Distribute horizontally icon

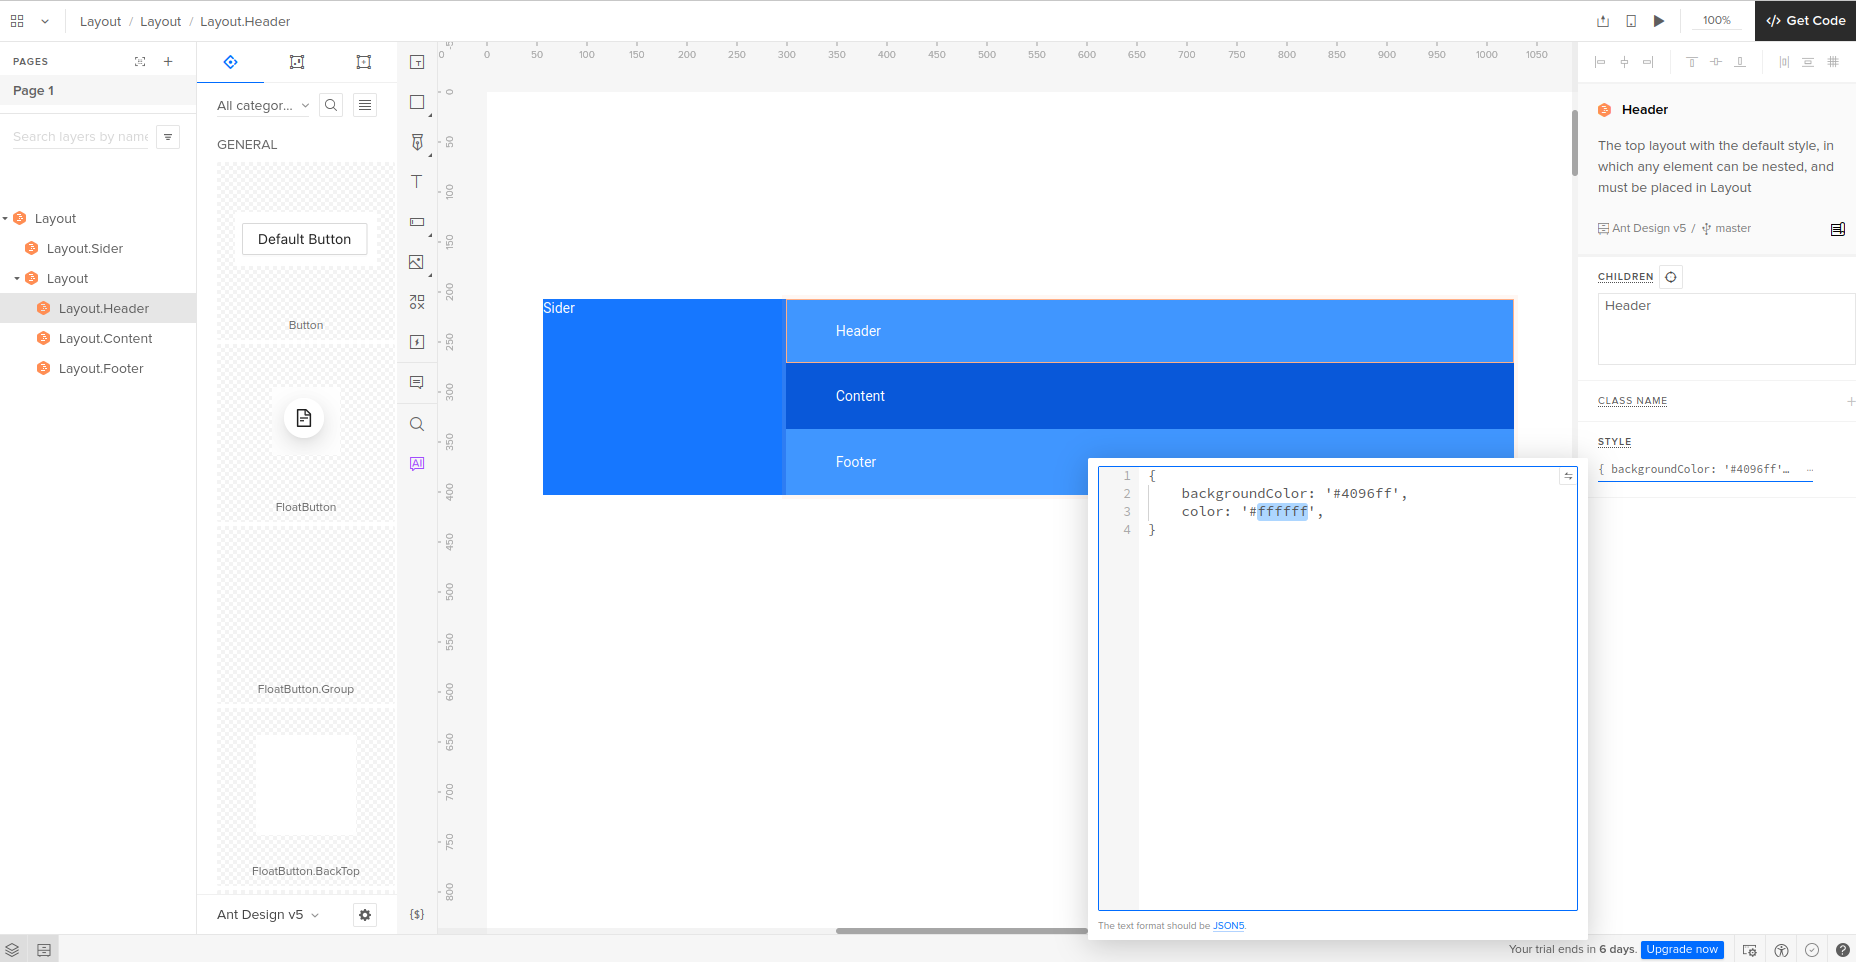tap(1784, 62)
